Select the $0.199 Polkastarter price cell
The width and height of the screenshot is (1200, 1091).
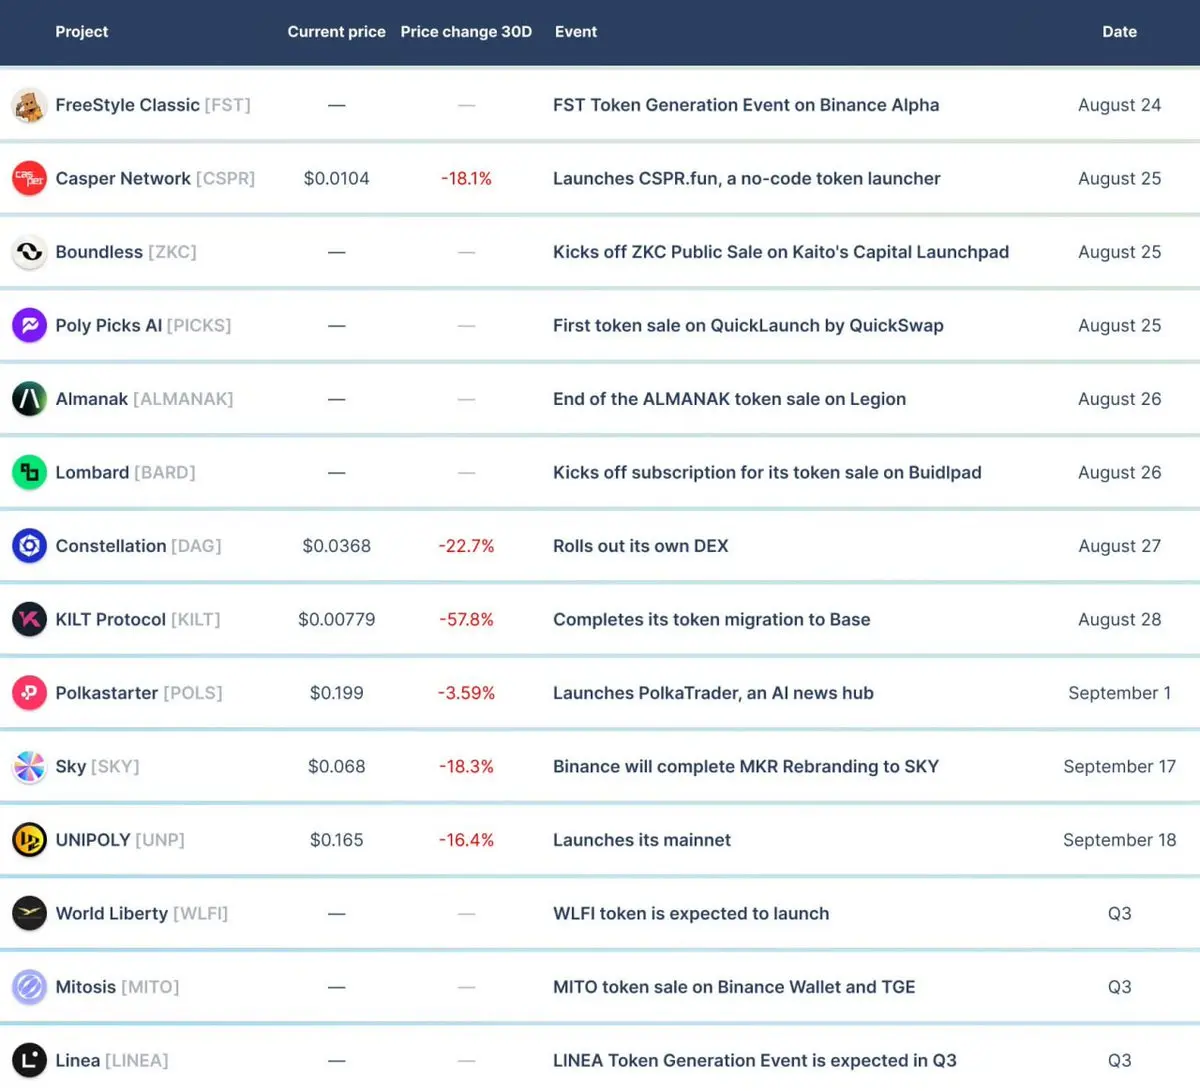click(336, 693)
